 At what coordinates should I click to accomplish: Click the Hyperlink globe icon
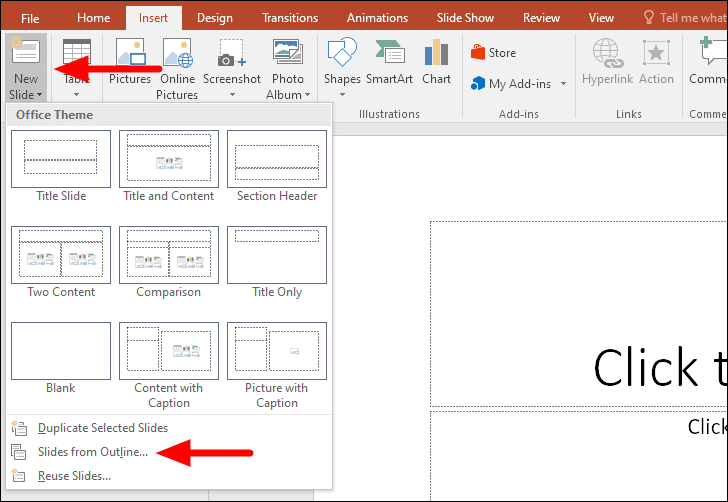607,53
